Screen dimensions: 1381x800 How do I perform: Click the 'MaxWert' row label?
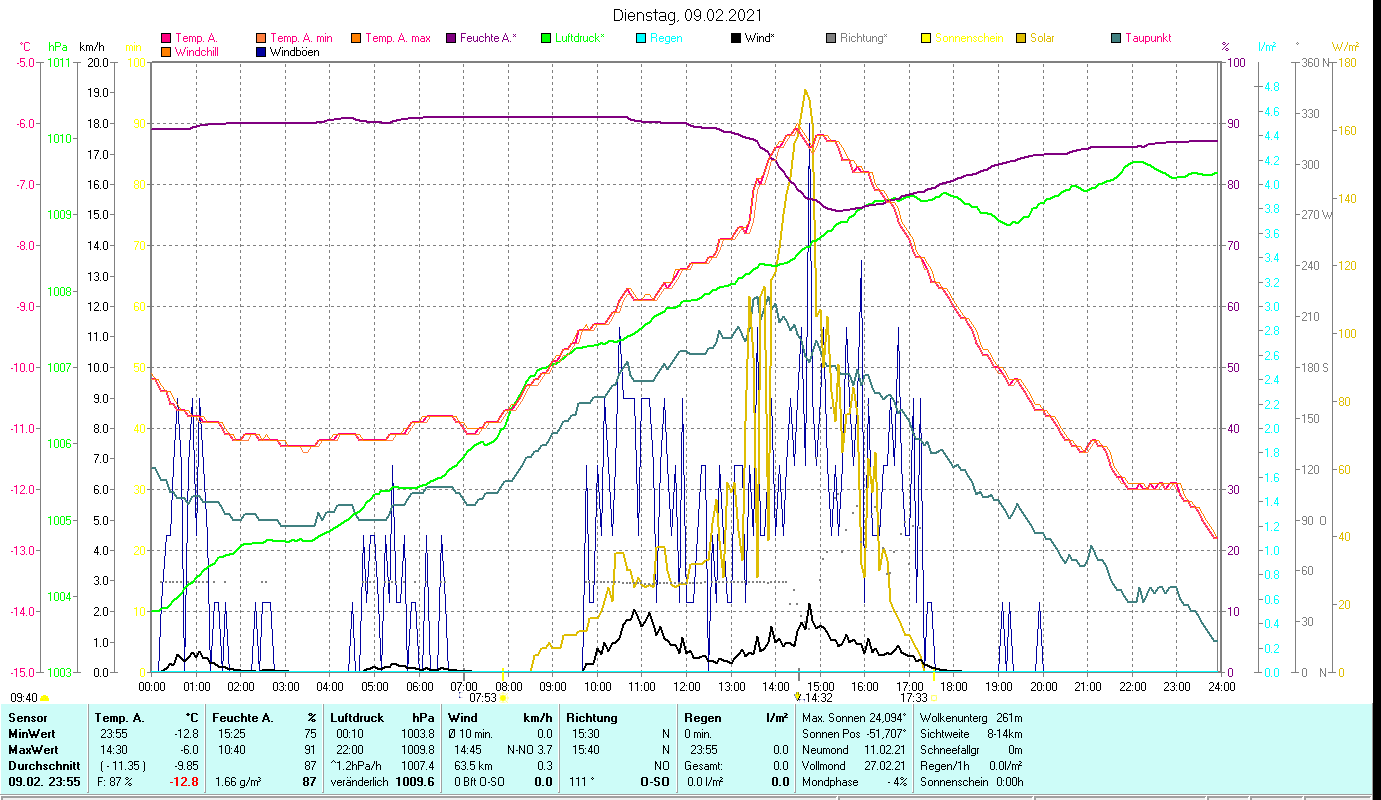tap(32, 750)
